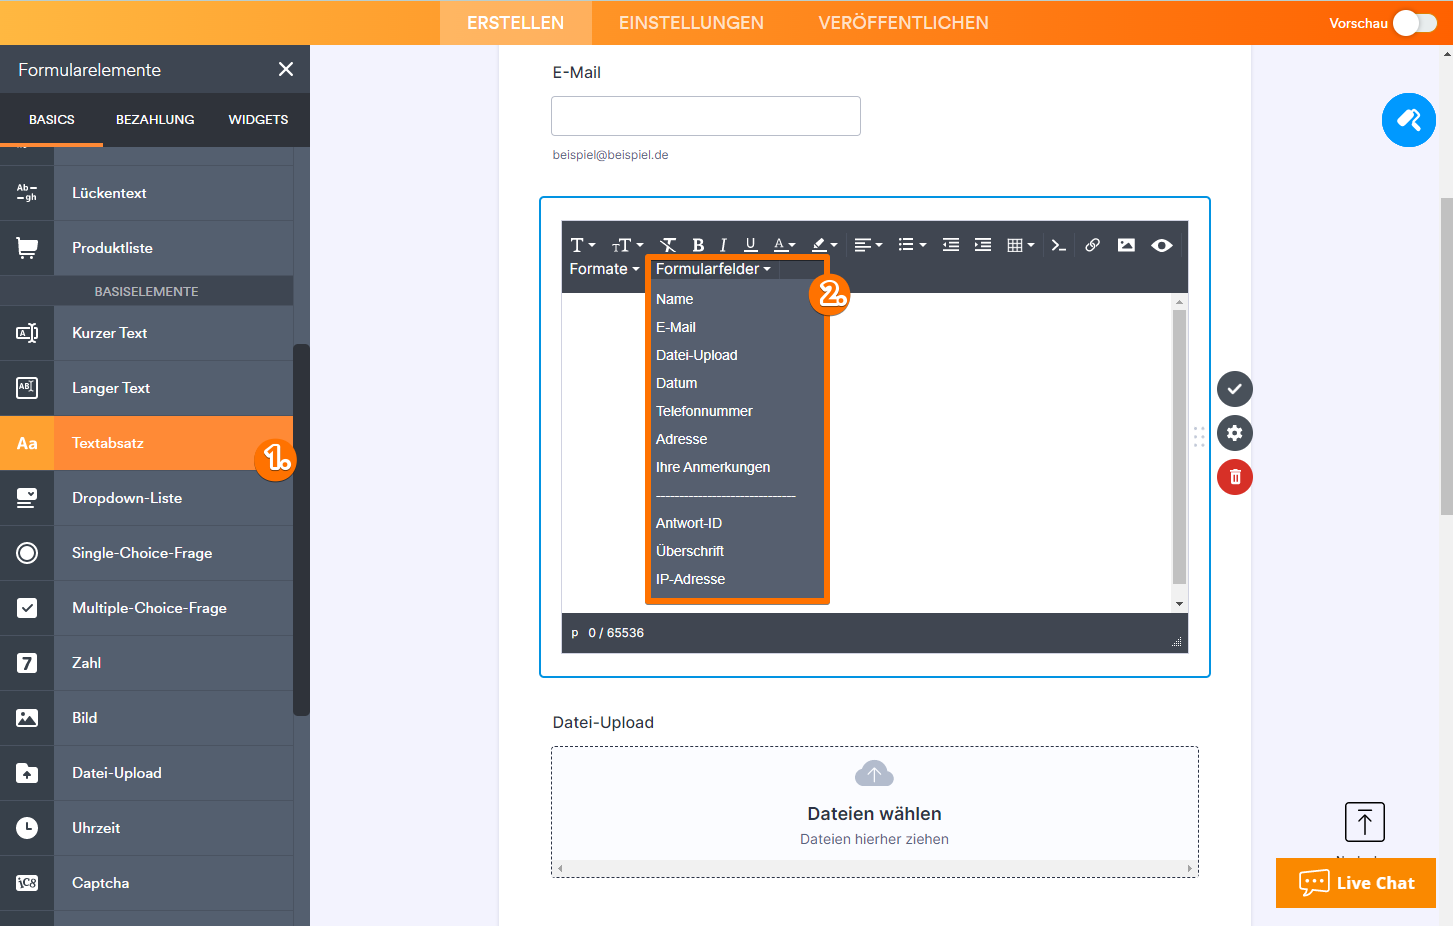Open the text alignment dropdown
Image resolution: width=1453 pixels, height=926 pixels.
(x=868, y=245)
